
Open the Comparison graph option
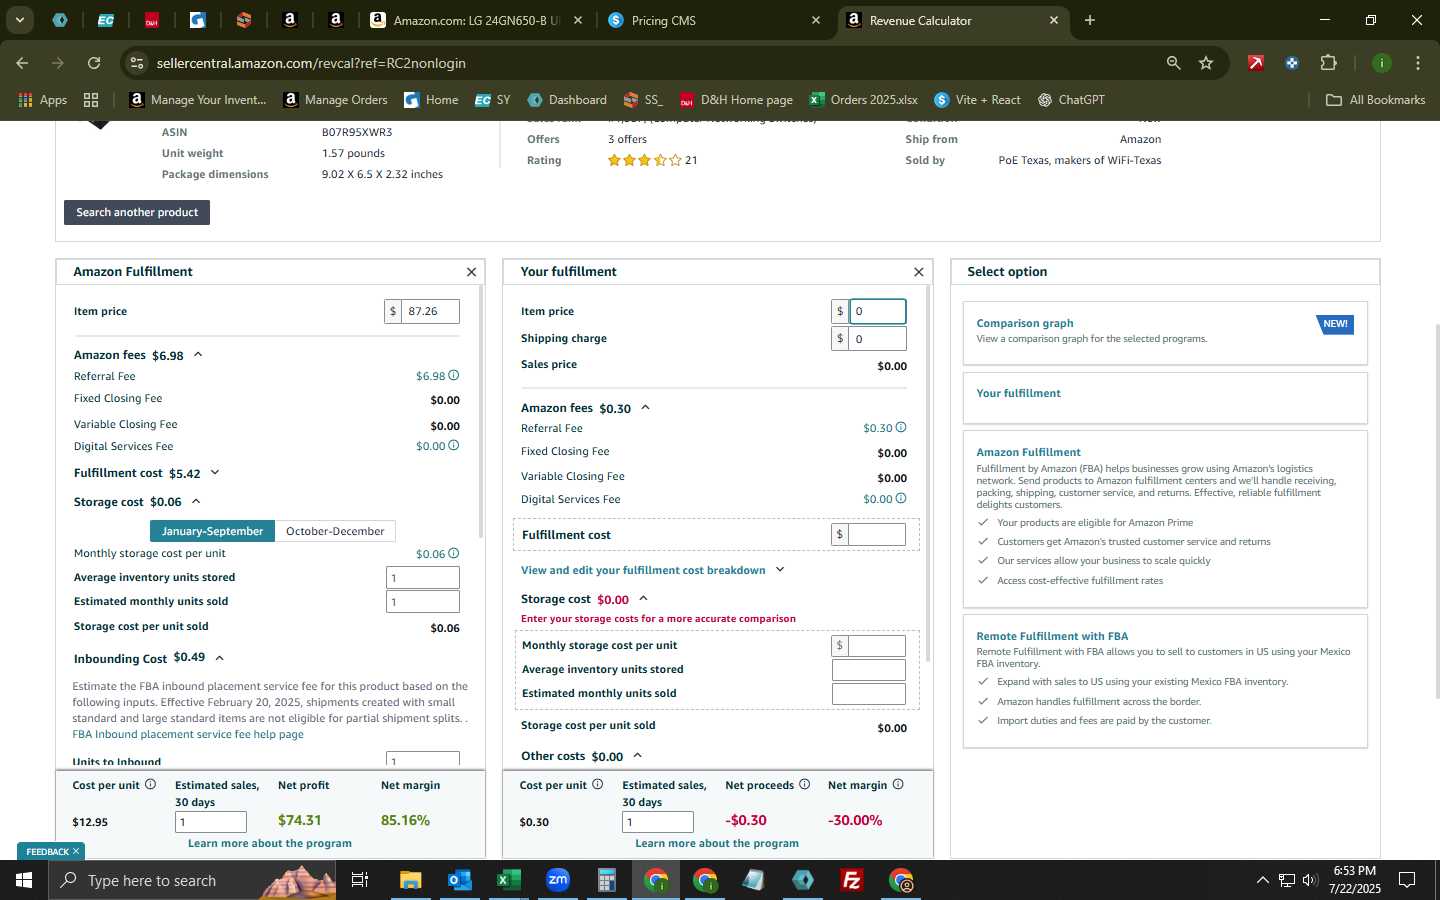point(1165,333)
